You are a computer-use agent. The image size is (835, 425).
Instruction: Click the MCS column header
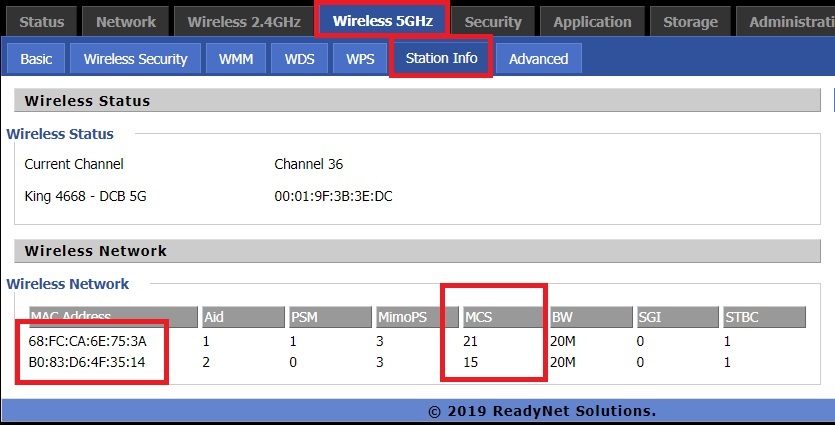(479, 317)
